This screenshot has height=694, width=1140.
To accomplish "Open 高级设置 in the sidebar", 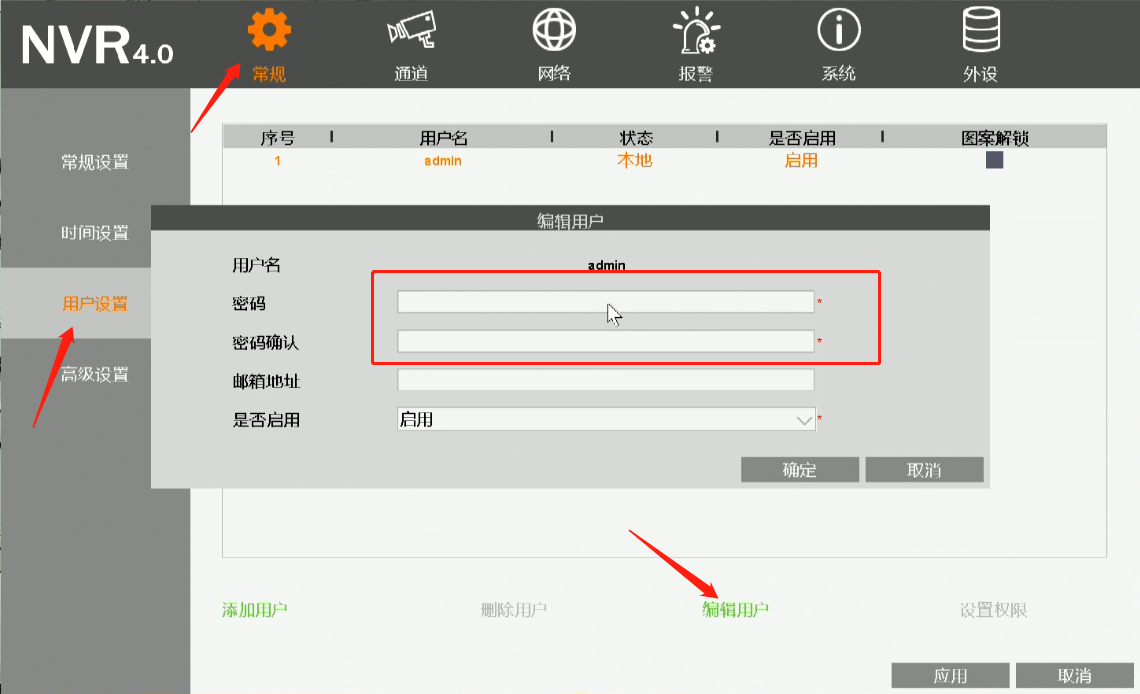I will coord(95,375).
